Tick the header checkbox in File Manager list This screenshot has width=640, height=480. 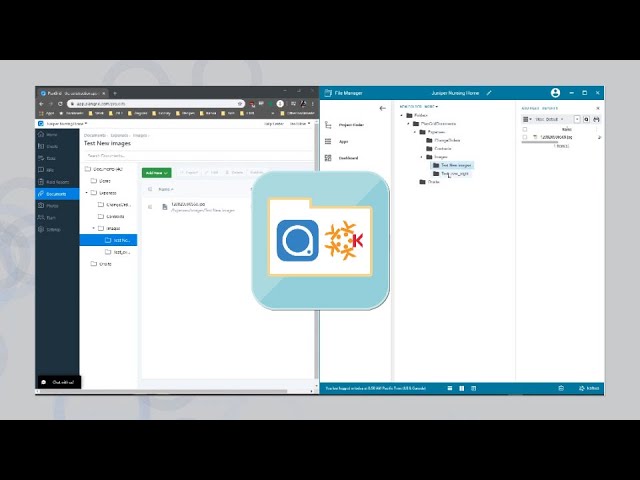click(525, 129)
